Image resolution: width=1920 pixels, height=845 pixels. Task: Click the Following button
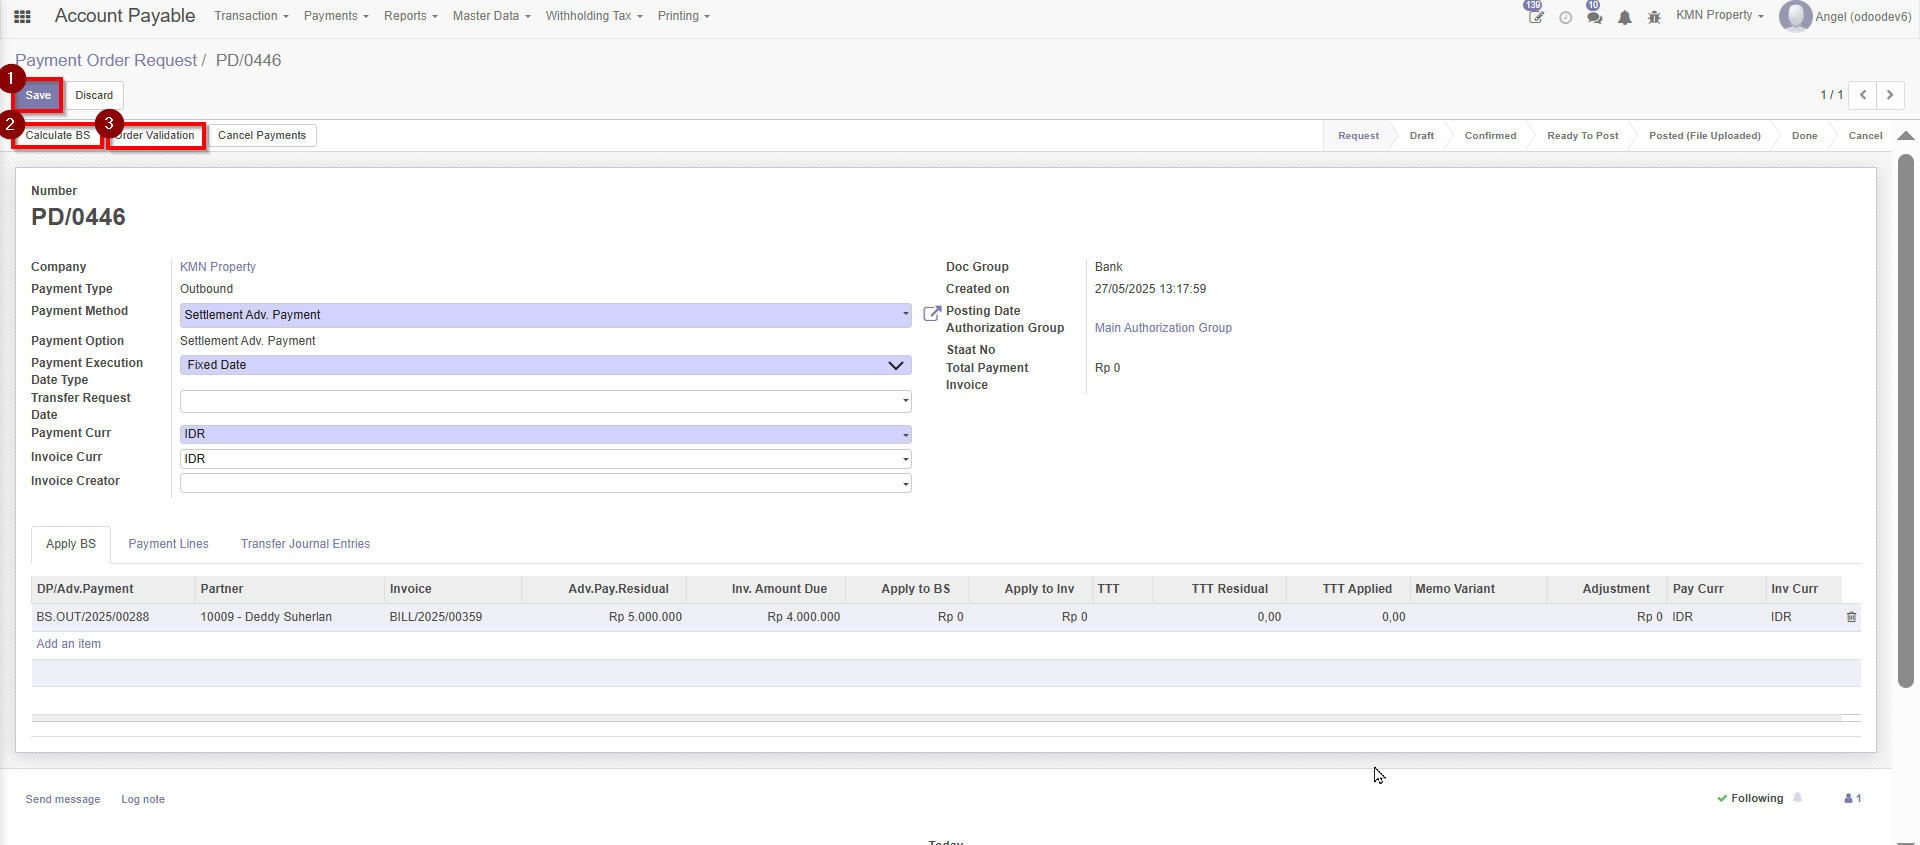[1750, 798]
